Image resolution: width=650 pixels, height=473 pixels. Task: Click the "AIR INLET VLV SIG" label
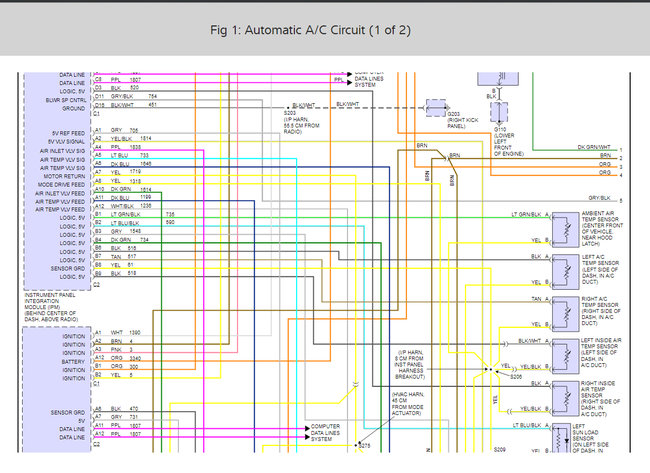63,151
